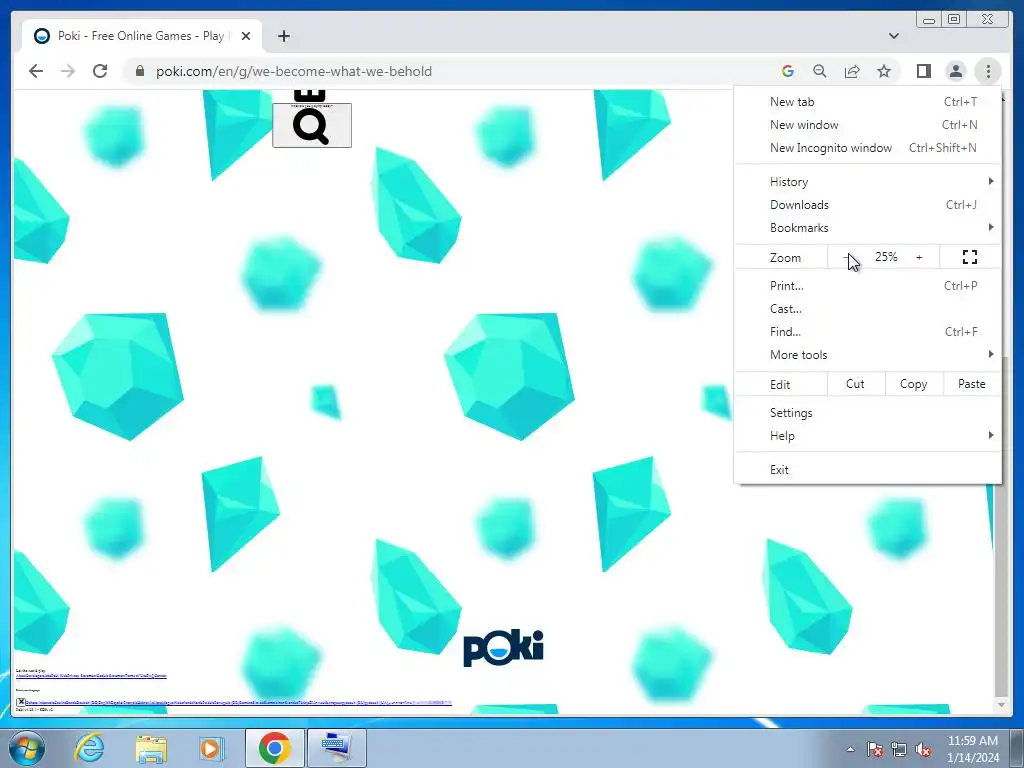This screenshot has height=768, width=1024.
Task: Click the Chrome taskbar icon
Action: [275, 748]
